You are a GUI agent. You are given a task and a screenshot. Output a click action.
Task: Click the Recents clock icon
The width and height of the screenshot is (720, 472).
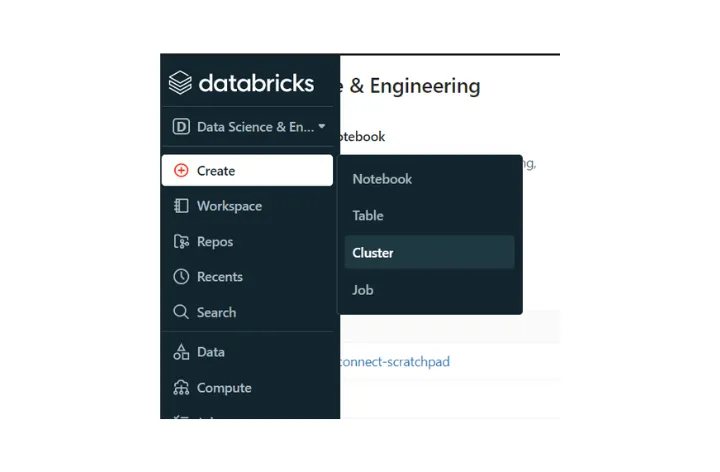181,276
